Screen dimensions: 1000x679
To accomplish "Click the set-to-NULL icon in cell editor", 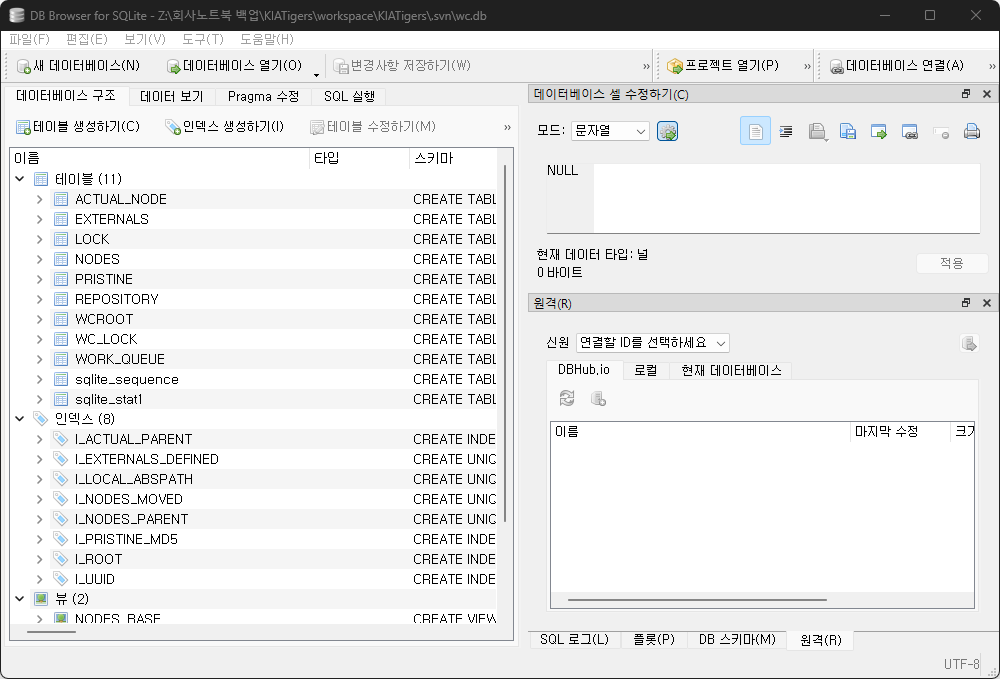I will (941, 133).
